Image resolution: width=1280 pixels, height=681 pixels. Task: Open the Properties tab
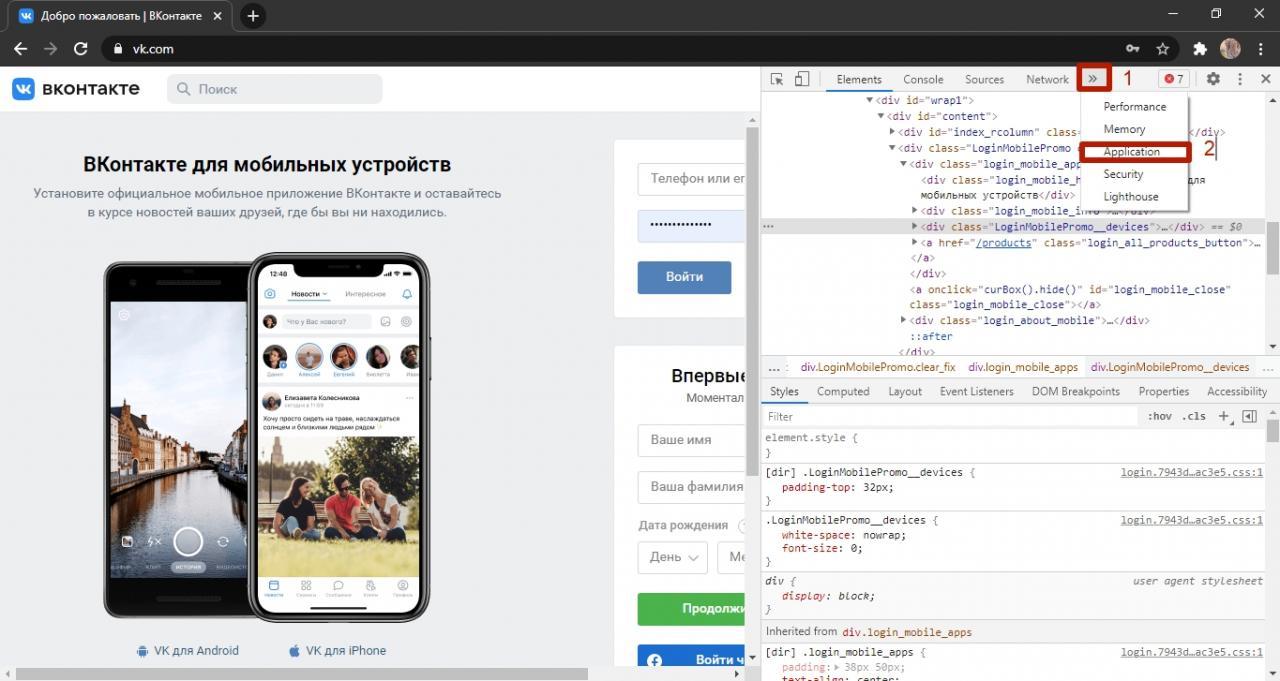click(x=1163, y=391)
